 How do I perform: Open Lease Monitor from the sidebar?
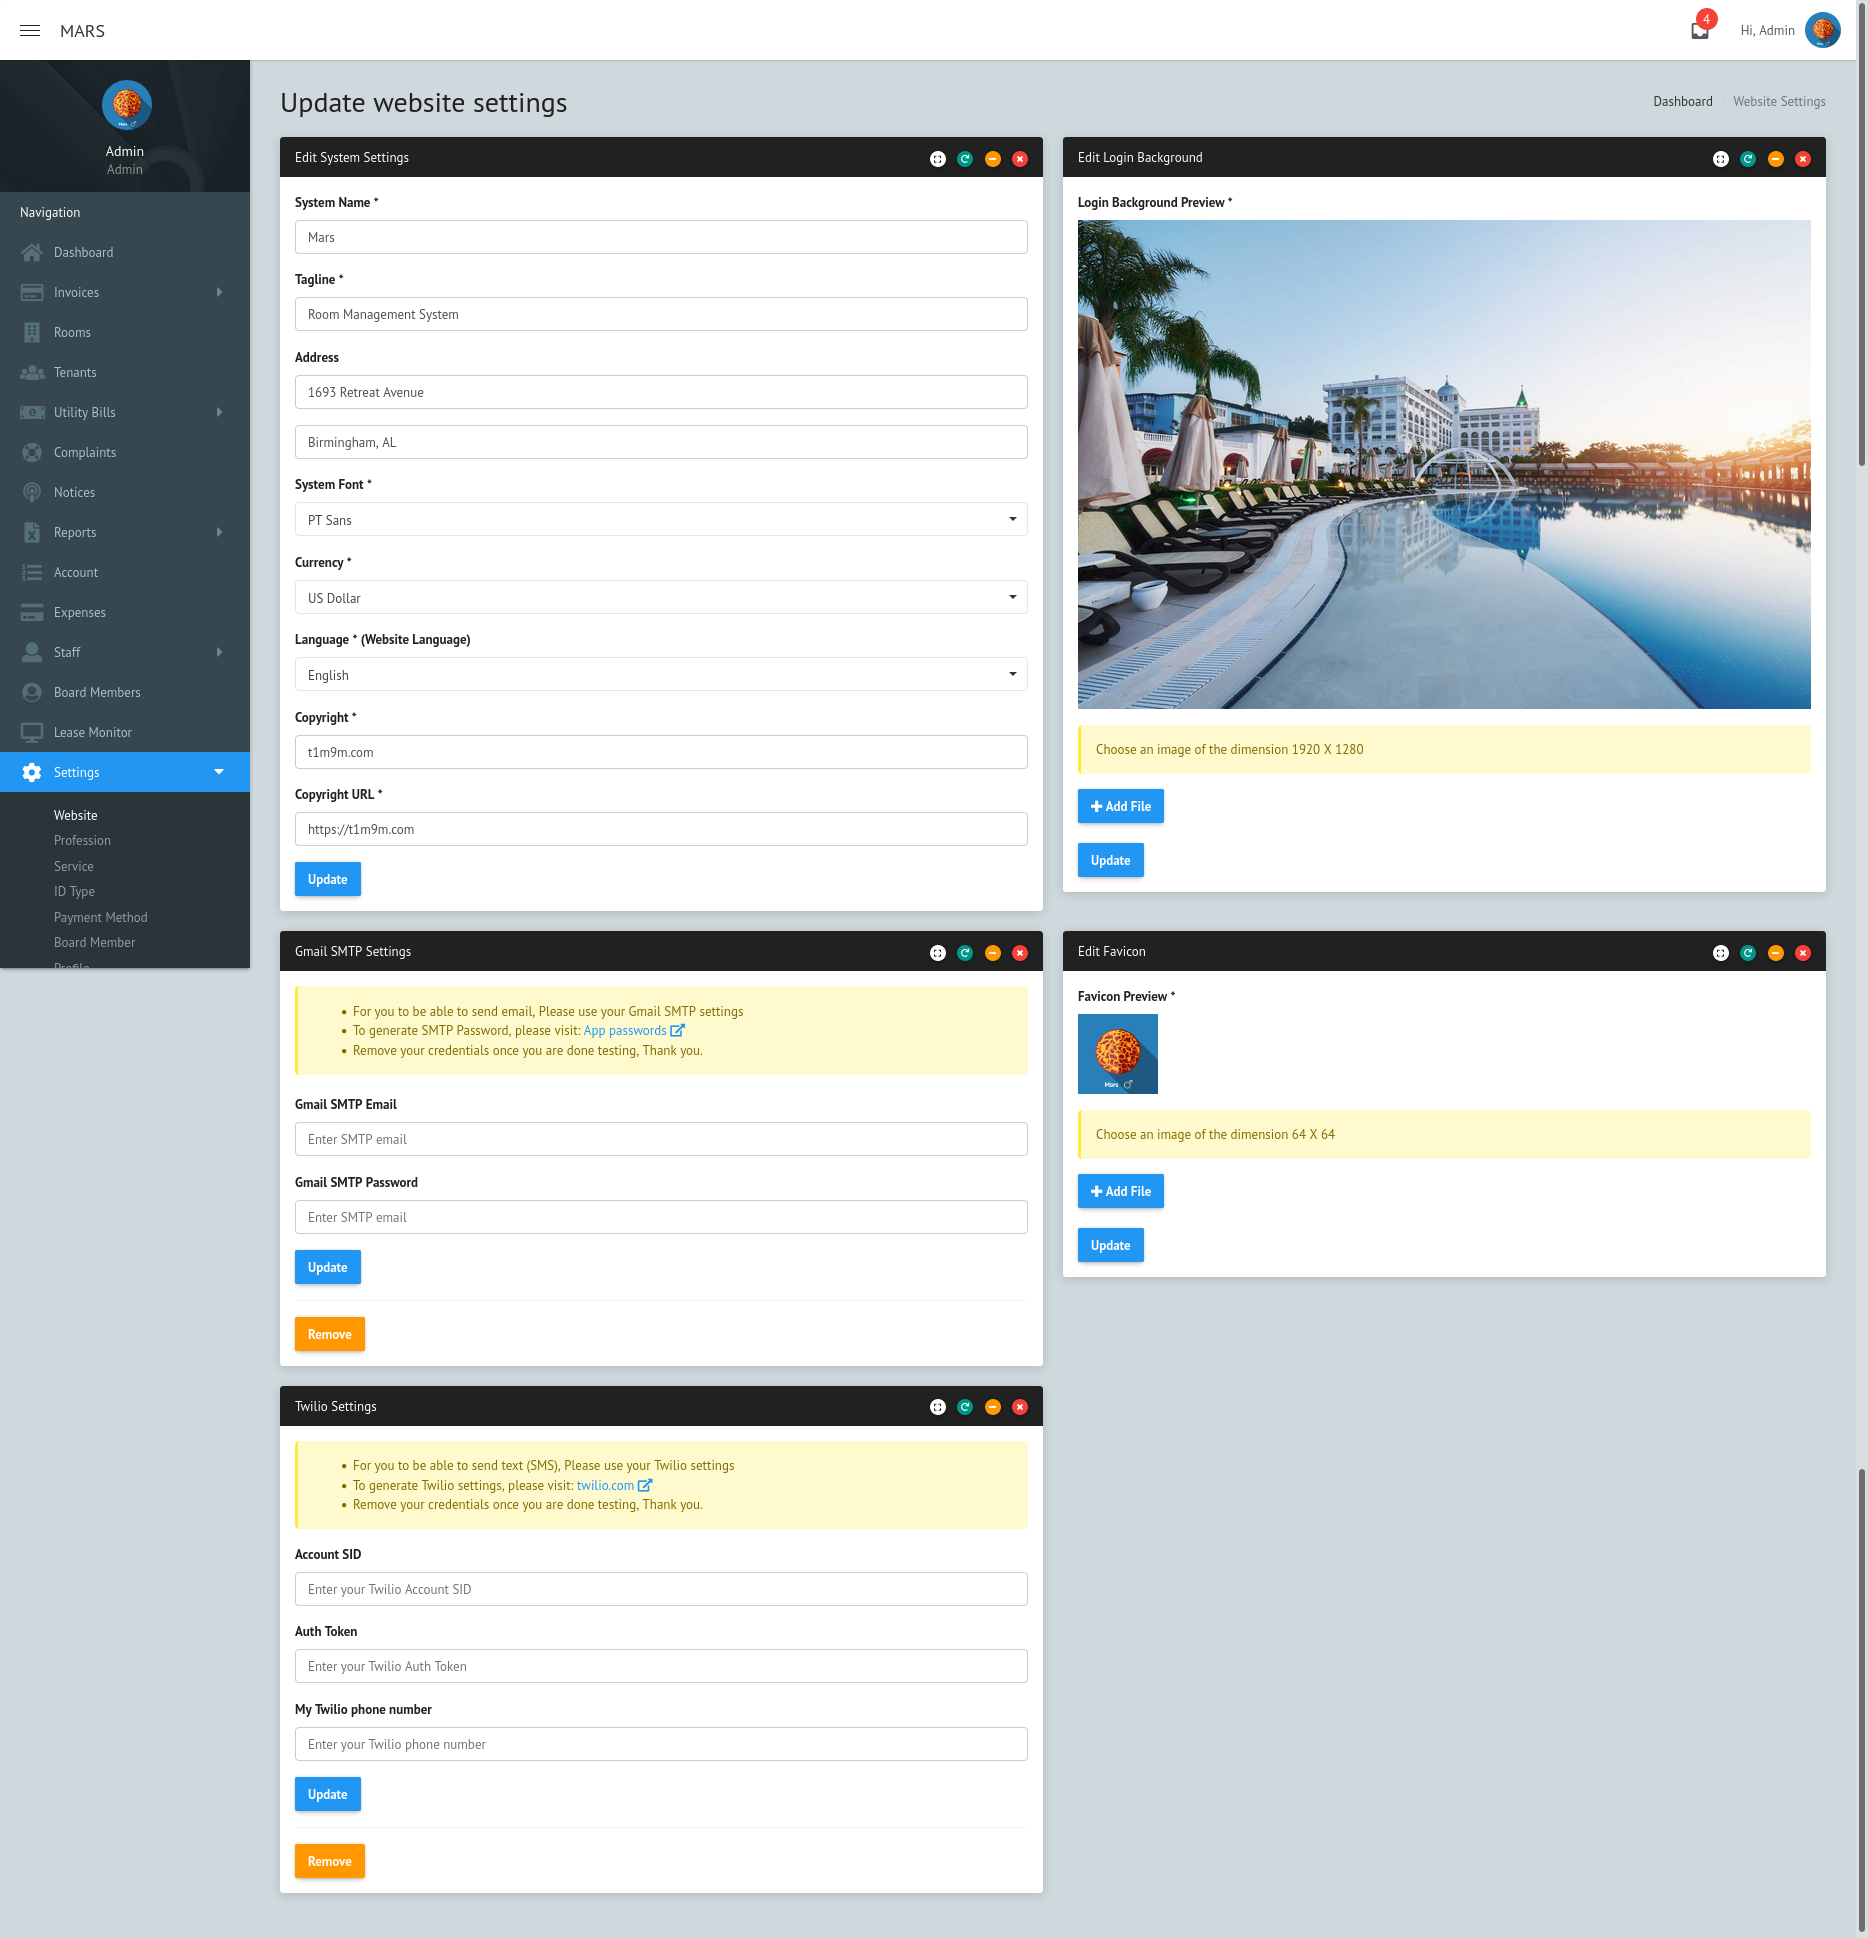(92, 732)
